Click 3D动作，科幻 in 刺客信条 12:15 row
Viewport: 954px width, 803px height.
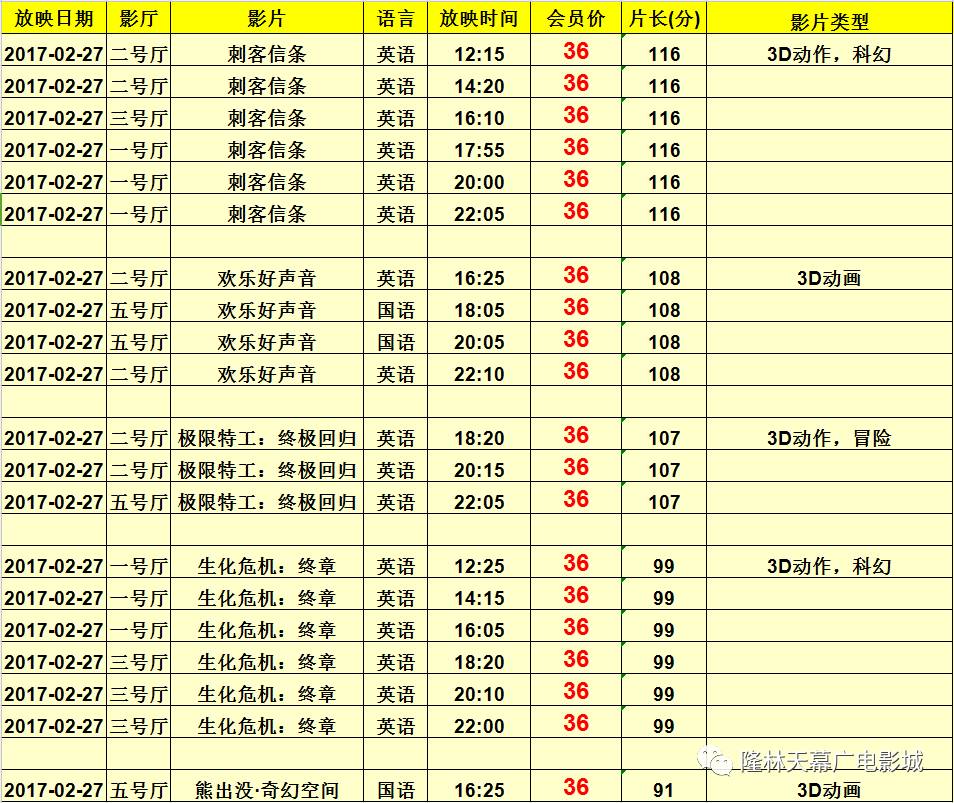[x=829, y=51]
